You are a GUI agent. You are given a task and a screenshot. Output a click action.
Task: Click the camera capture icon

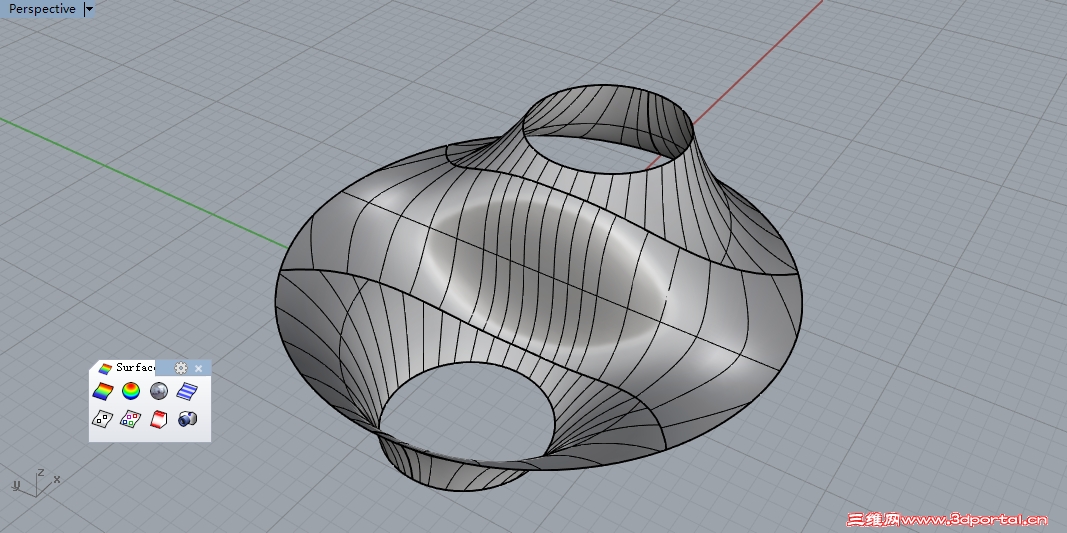pos(187,419)
